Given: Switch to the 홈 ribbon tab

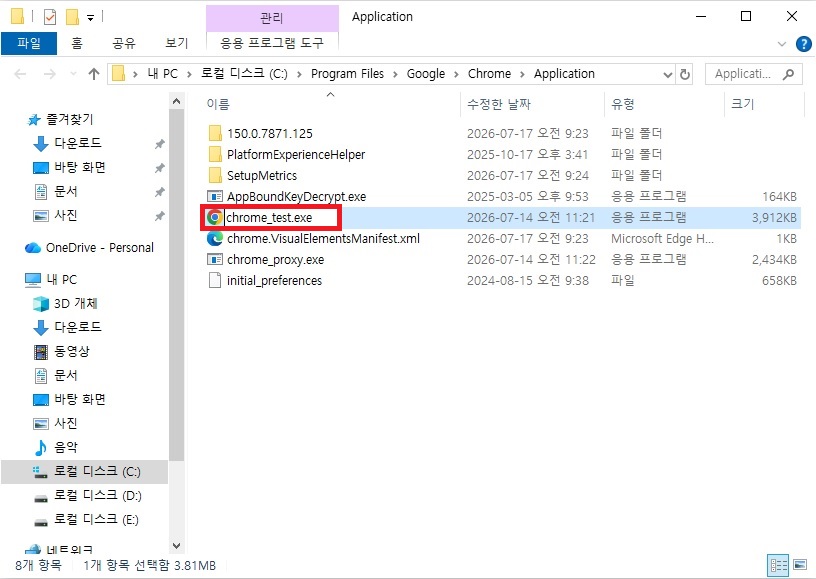Looking at the screenshot, I should (x=77, y=43).
